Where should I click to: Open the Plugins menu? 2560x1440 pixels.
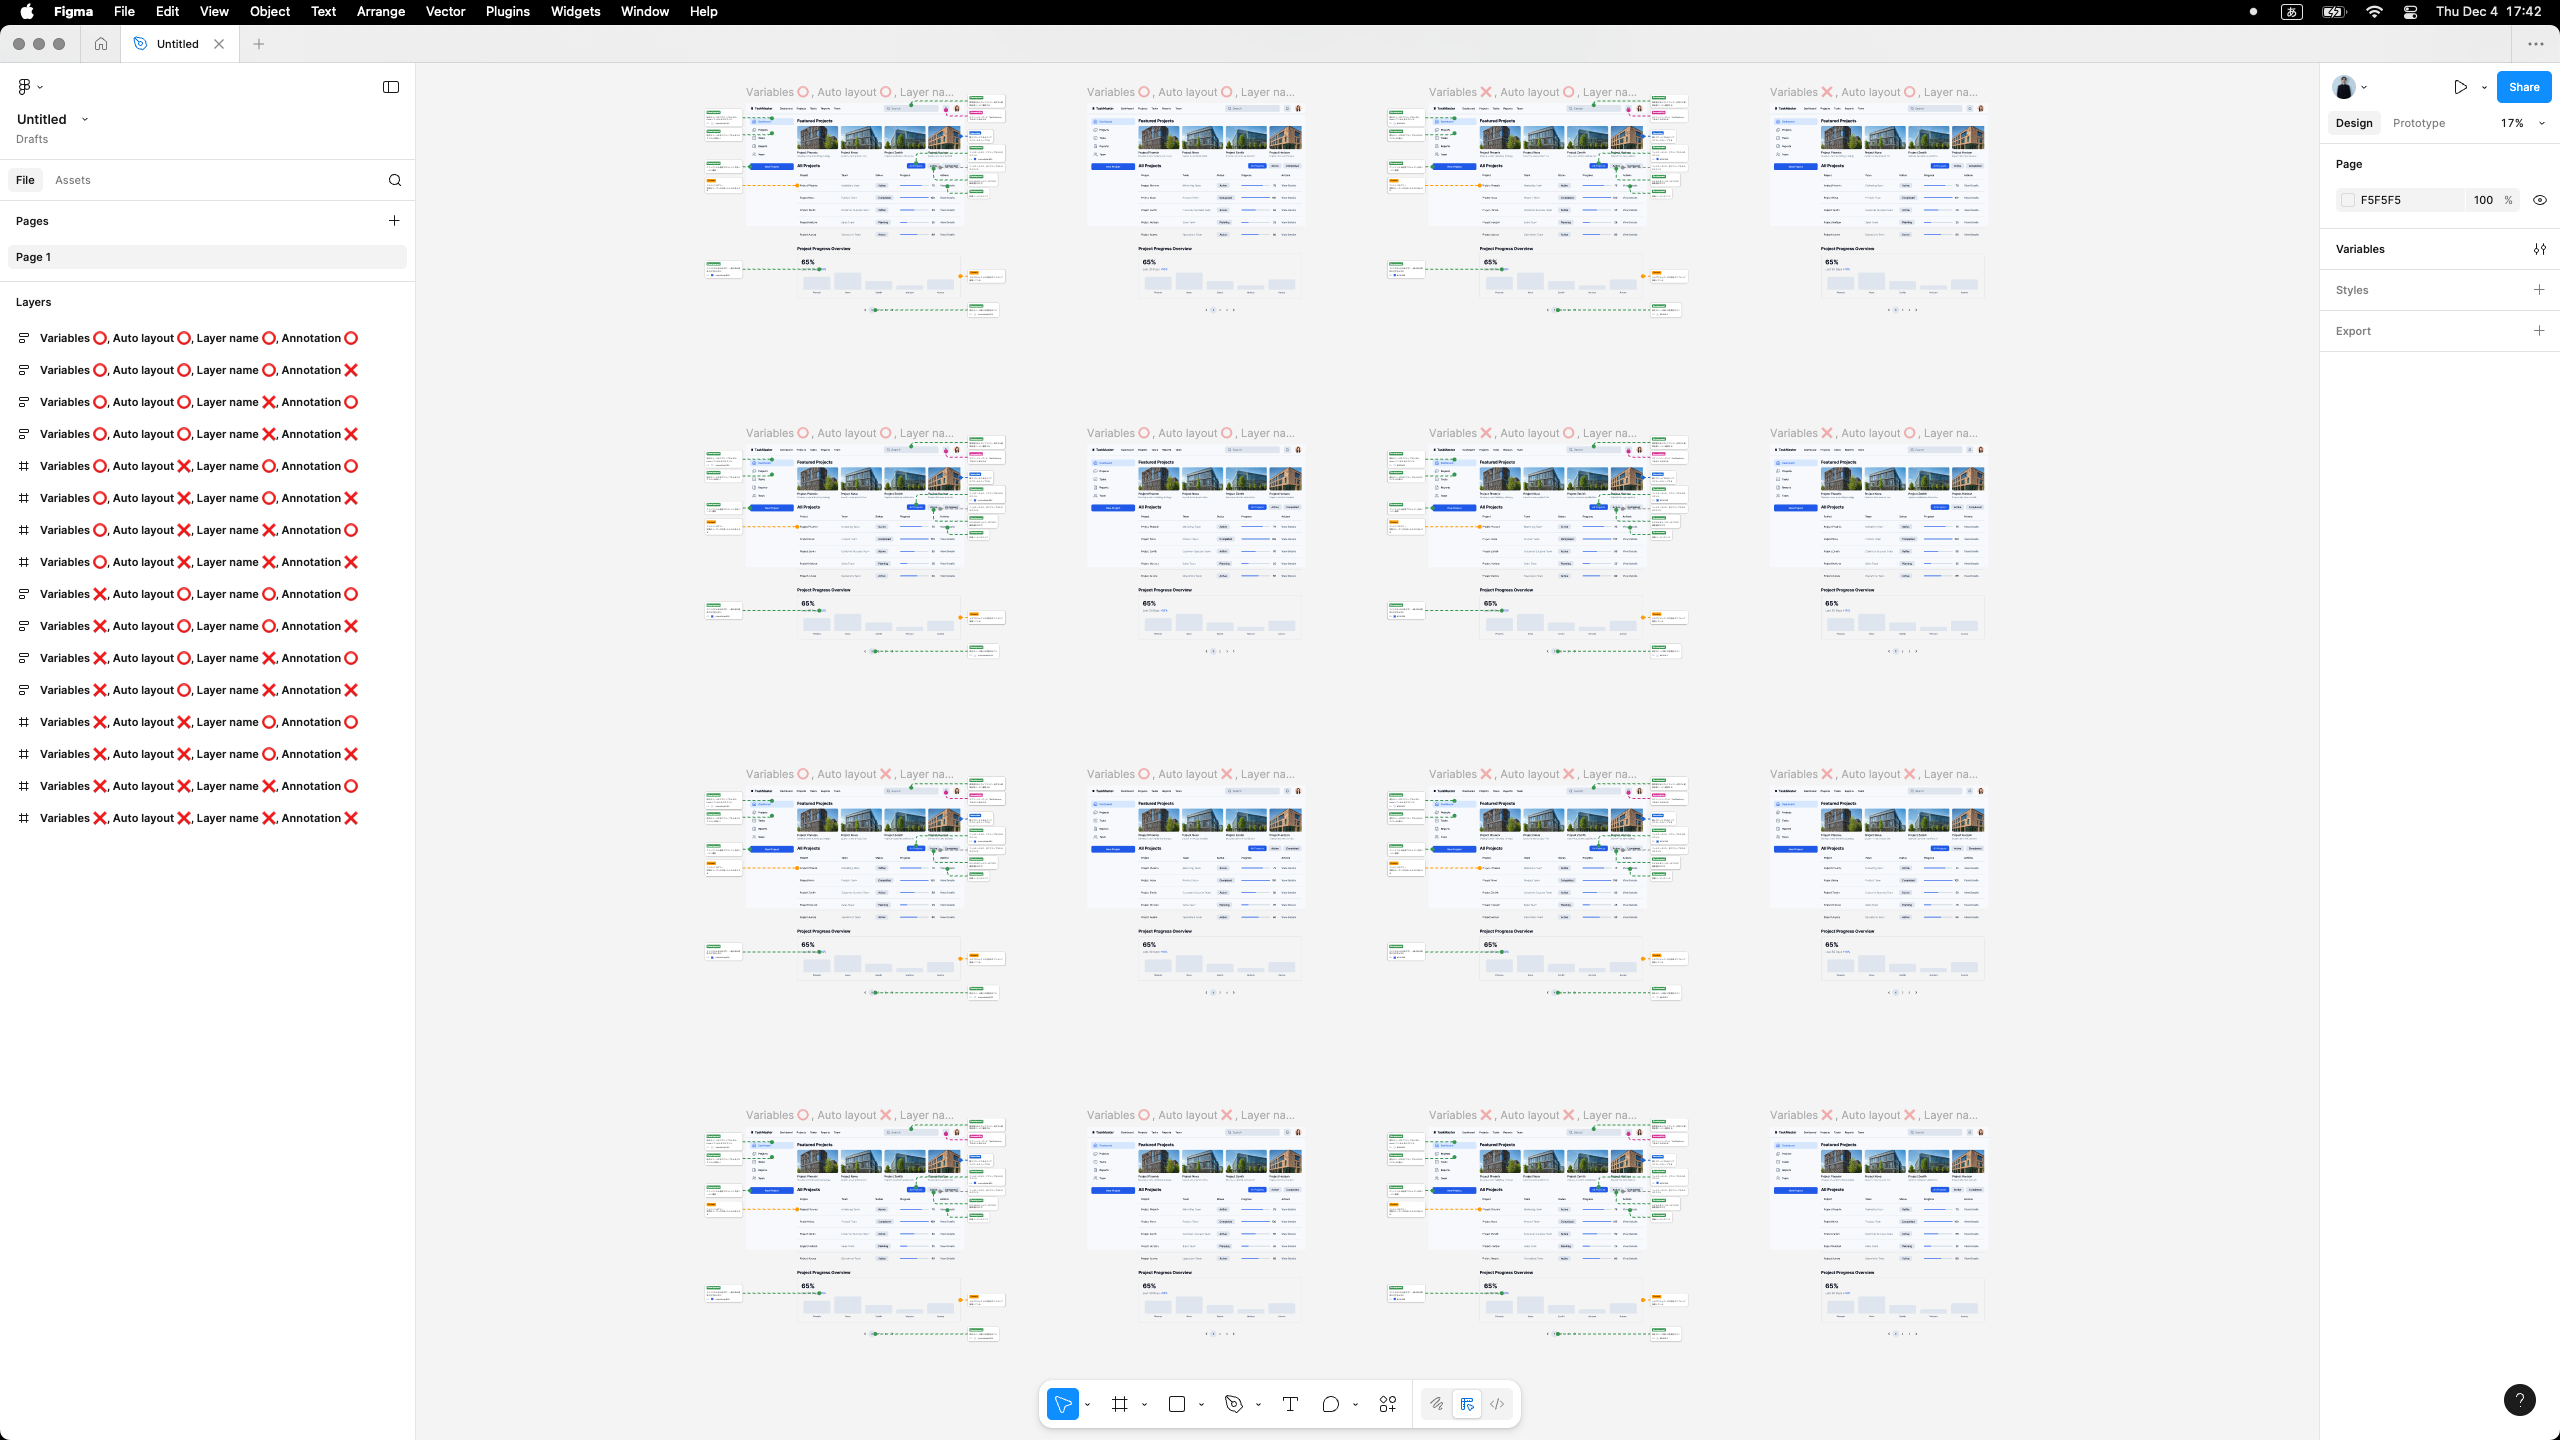(507, 12)
